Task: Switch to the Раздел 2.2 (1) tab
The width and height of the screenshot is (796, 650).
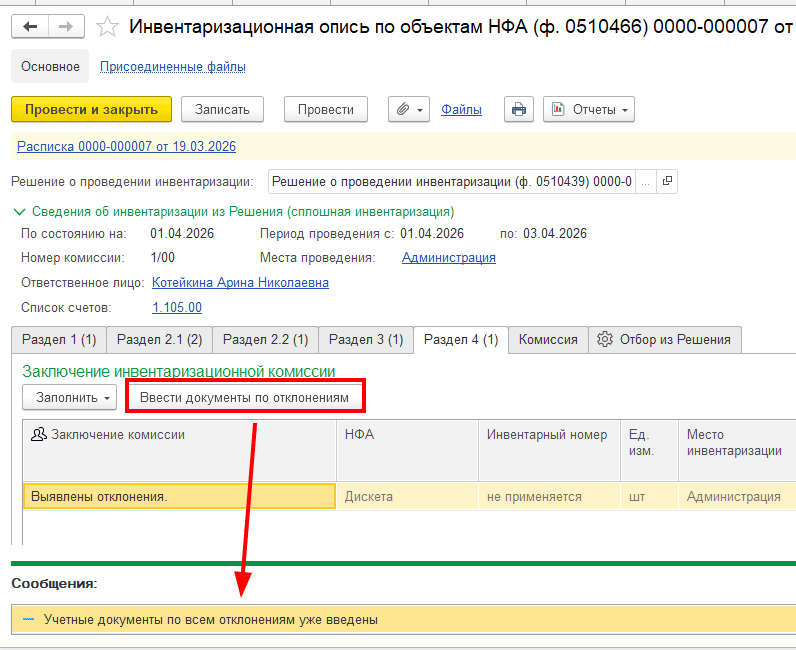Action: pyautogui.click(x=266, y=339)
